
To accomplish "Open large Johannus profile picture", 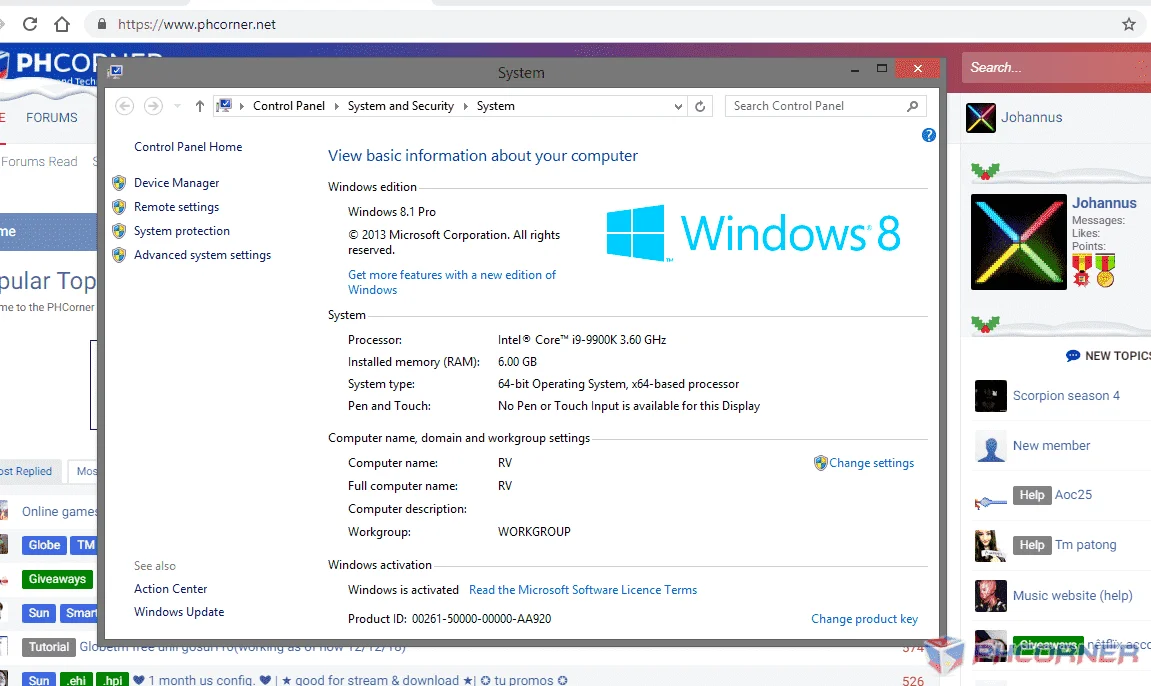I will pos(1018,241).
